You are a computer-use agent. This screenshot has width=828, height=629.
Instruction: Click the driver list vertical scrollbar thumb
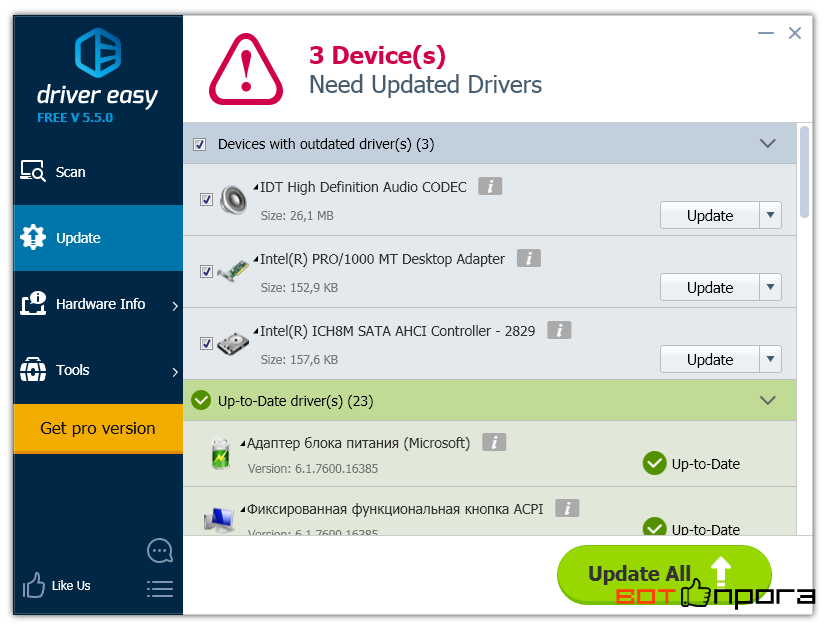(804, 172)
